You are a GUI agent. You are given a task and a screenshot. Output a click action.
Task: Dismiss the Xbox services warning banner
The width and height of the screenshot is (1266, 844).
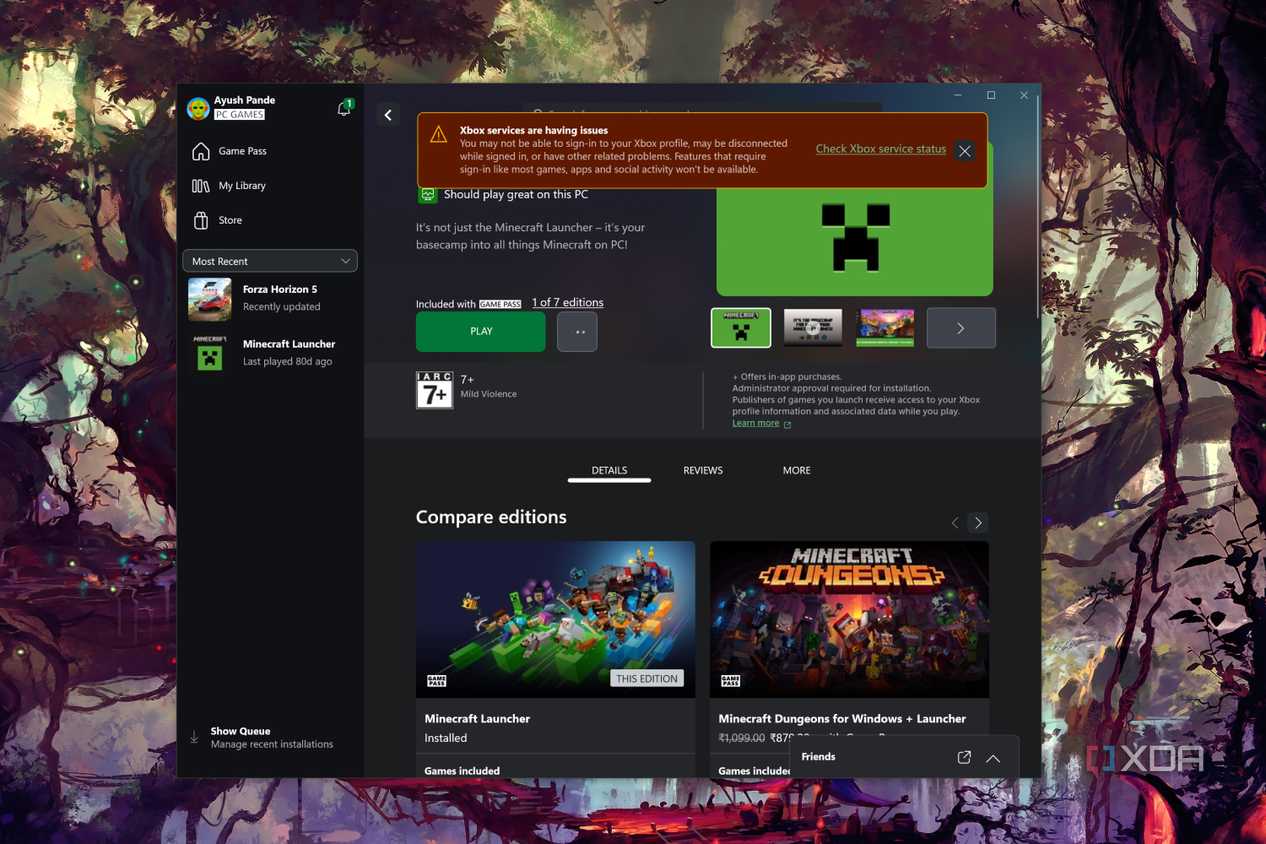964,151
